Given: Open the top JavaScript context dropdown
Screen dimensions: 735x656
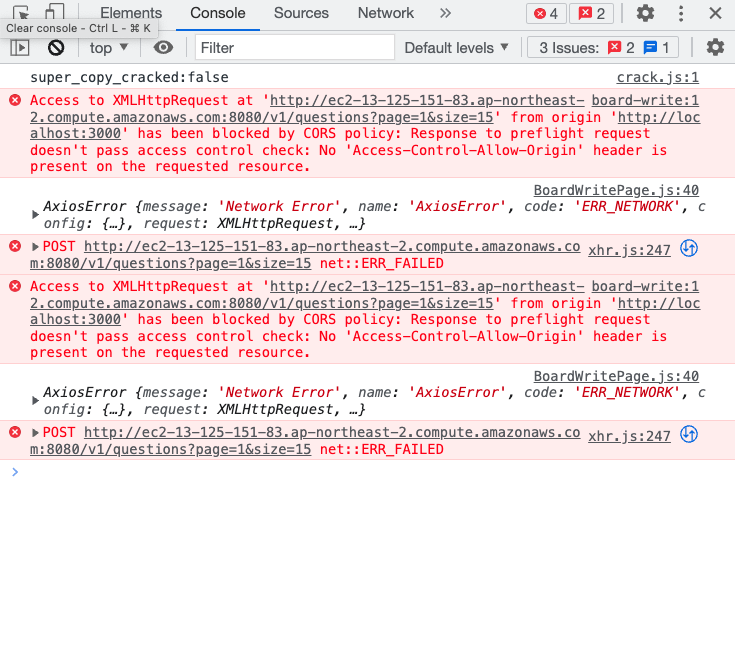Looking at the screenshot, I should (x=109, y=47).
